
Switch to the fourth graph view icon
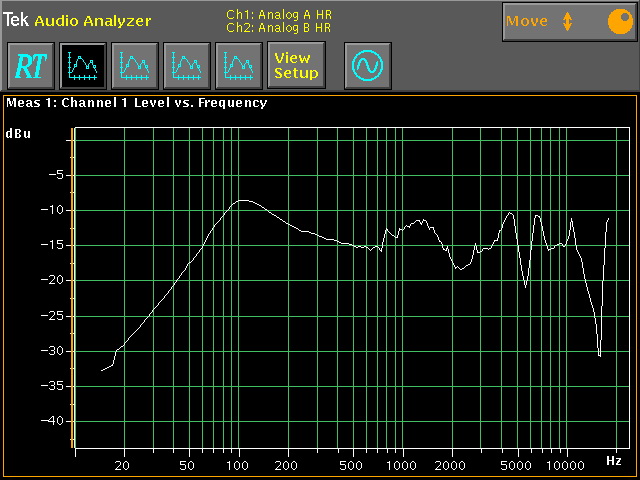click(239, 66)
